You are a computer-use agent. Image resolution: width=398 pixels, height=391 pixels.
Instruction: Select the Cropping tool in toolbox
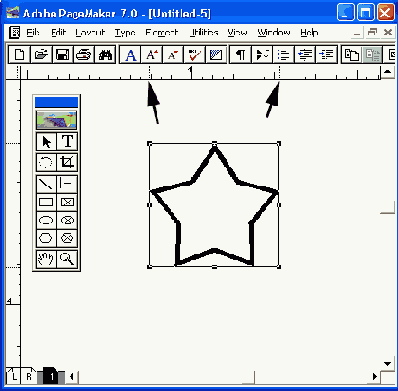click(67, 162)
